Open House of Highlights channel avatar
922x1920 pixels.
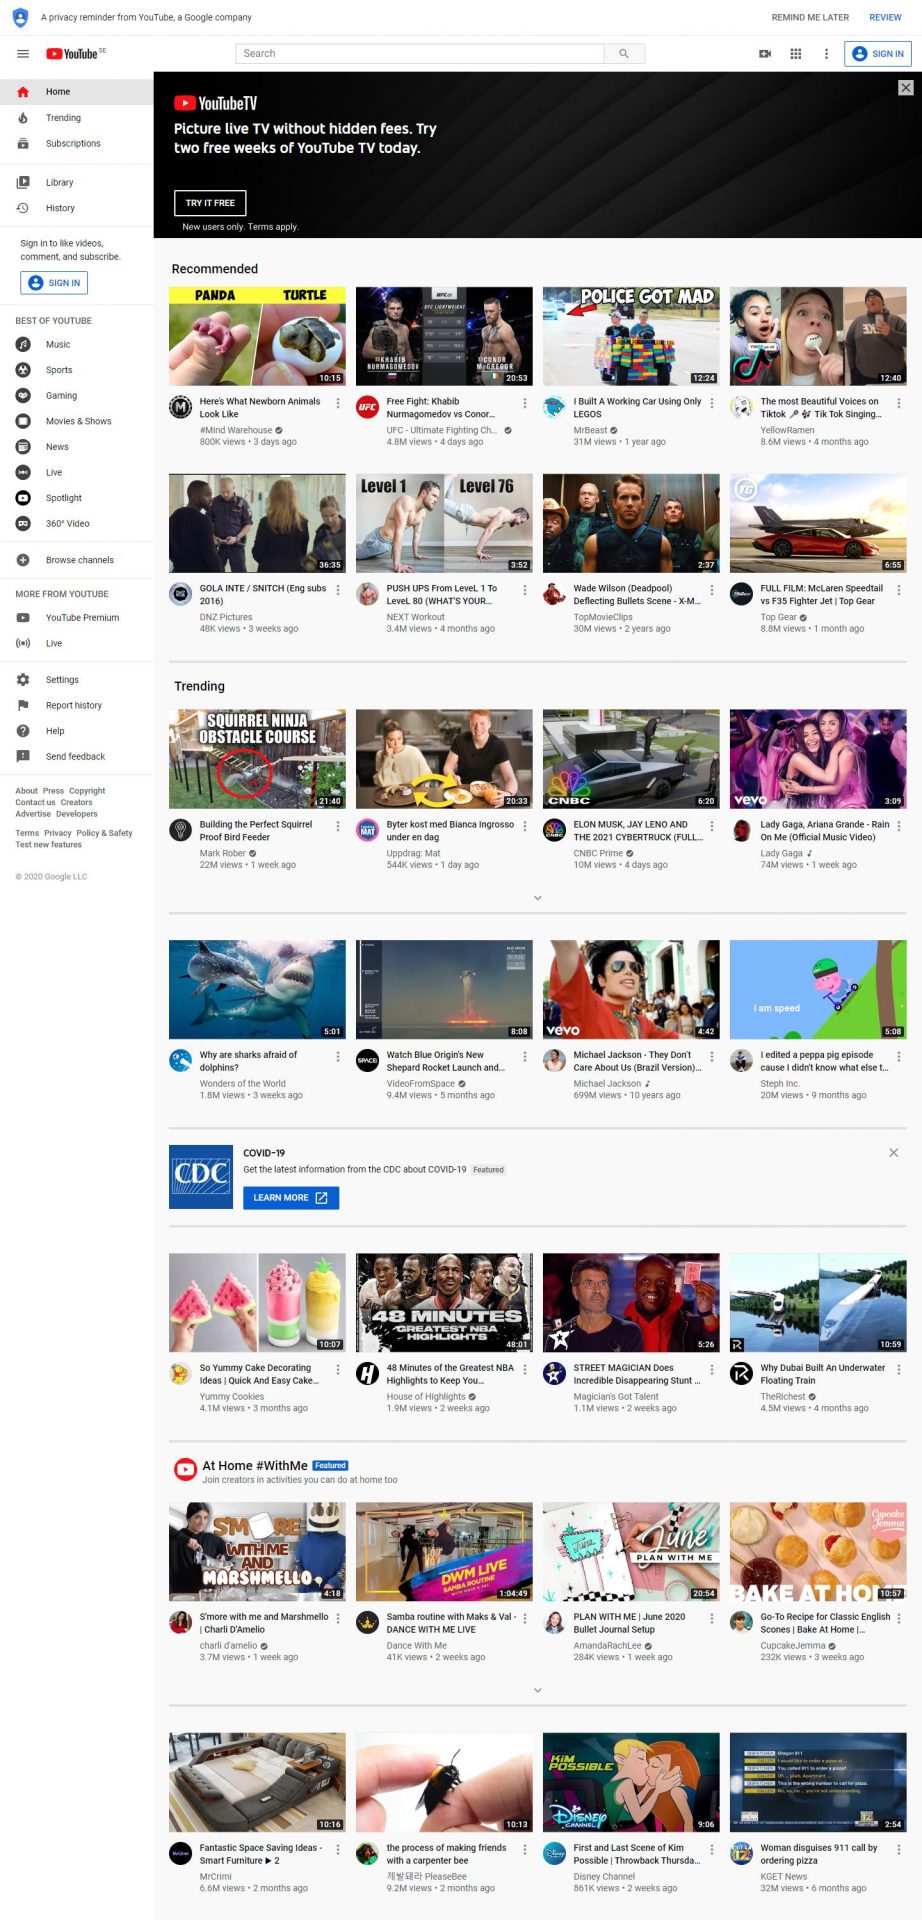[368, 1373]
